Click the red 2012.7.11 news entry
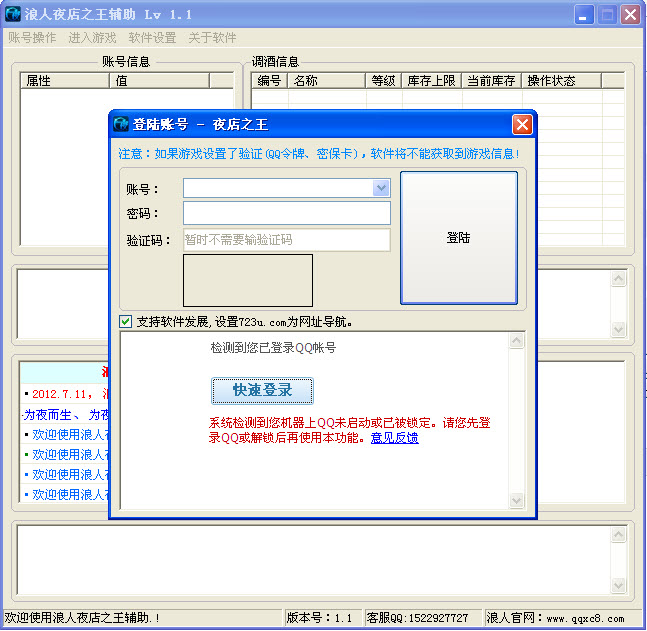647x631 pixels. [x=70, y=394]
